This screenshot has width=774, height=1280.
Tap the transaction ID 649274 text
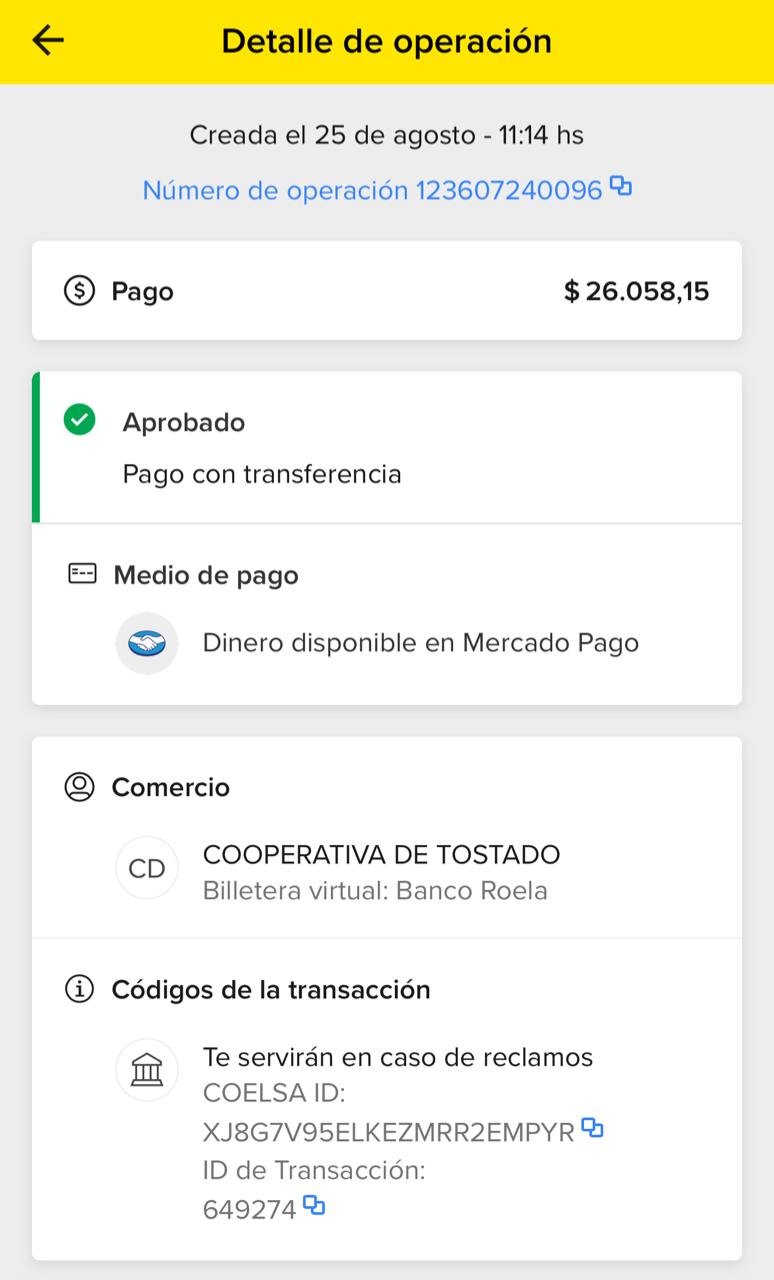point(249,1210)
